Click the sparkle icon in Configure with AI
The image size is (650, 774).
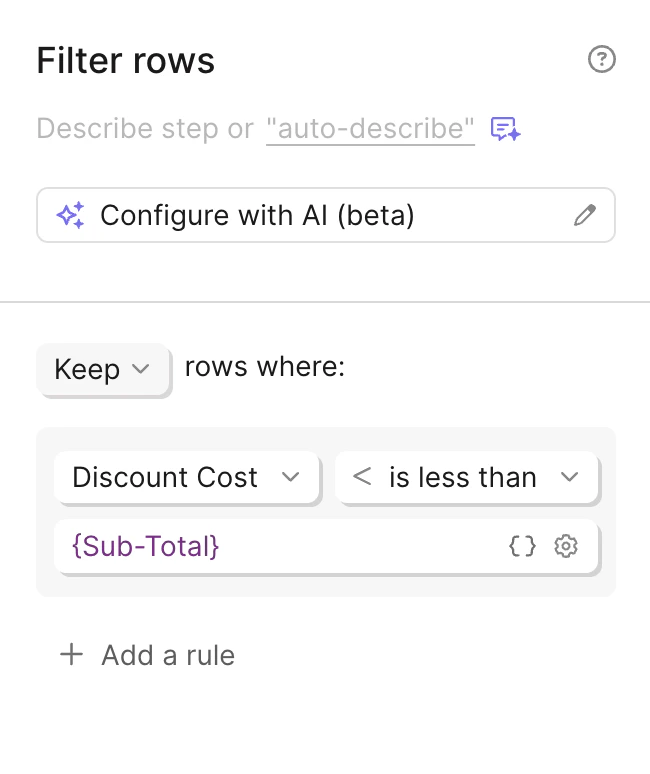coord(71,215)
